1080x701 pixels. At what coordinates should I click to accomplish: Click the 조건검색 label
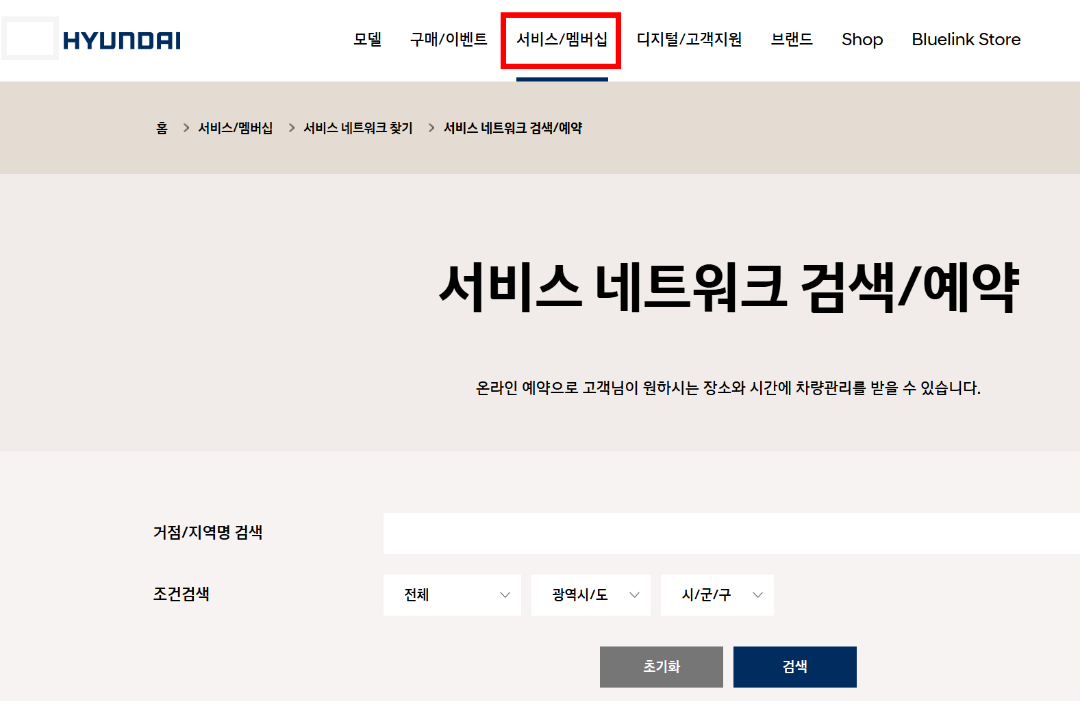point(181,594)
